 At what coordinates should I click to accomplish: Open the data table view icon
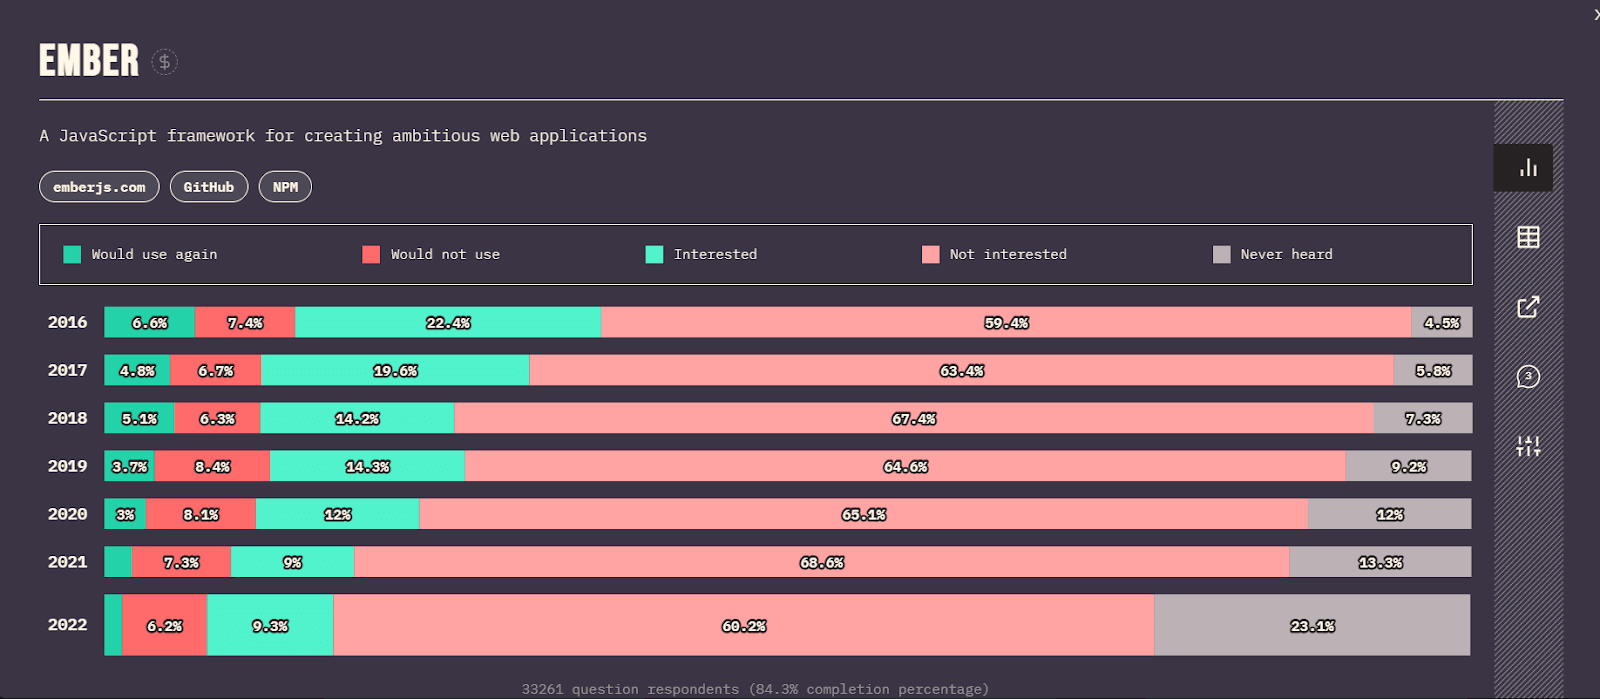point(1527,237)
